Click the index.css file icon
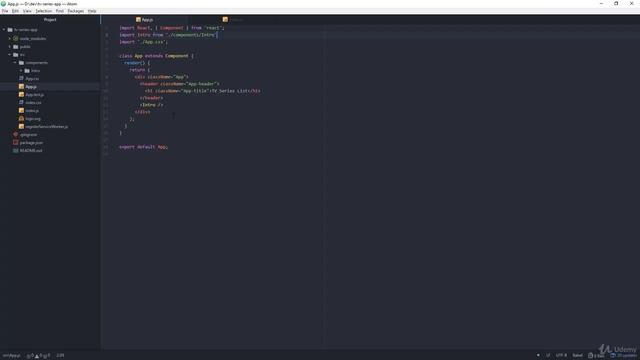Image resolution: width=640 pixels, height=360 pixels. [22, 102]
